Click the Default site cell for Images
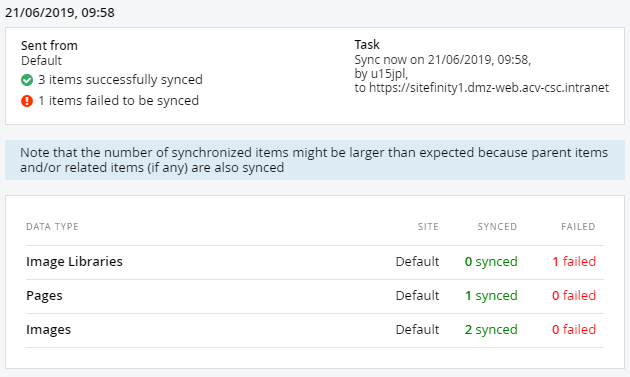630x377 pixels. 417,330
